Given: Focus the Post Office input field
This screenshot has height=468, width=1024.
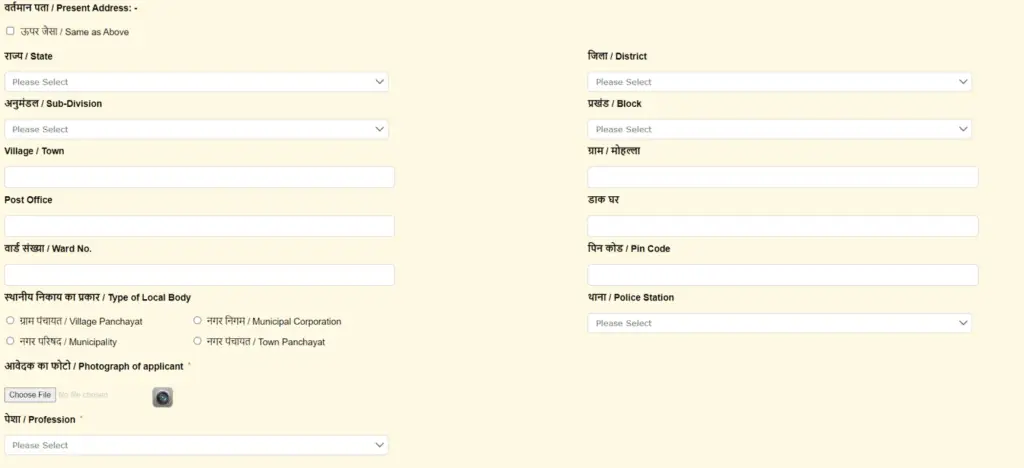Looking at the screenshot, I should pyautogui.click(x=199, y=226).
